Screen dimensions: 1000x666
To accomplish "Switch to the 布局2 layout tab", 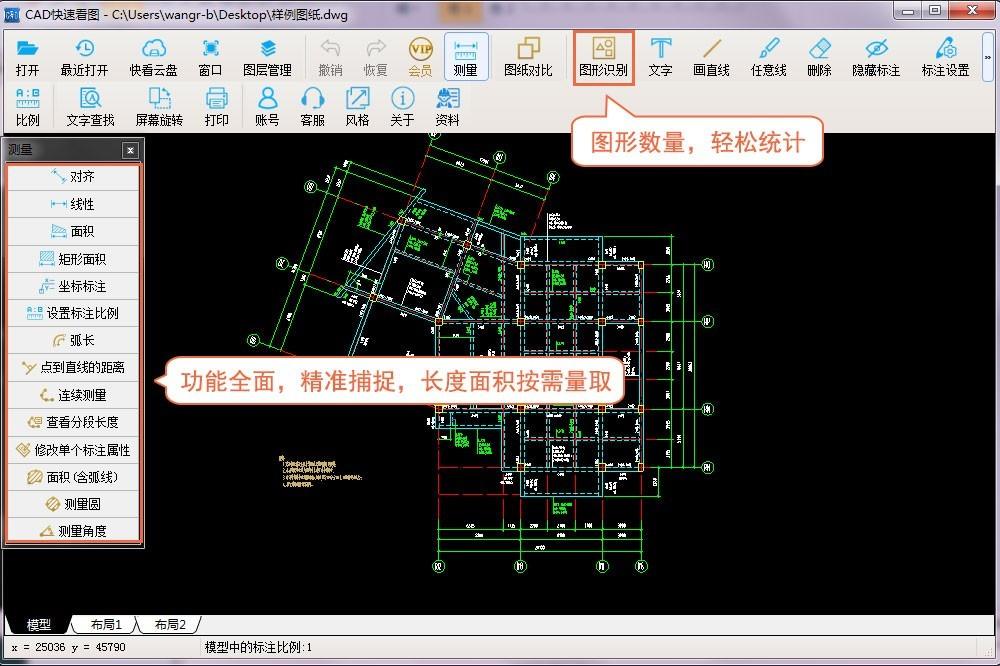I will [x=169, y=625].
